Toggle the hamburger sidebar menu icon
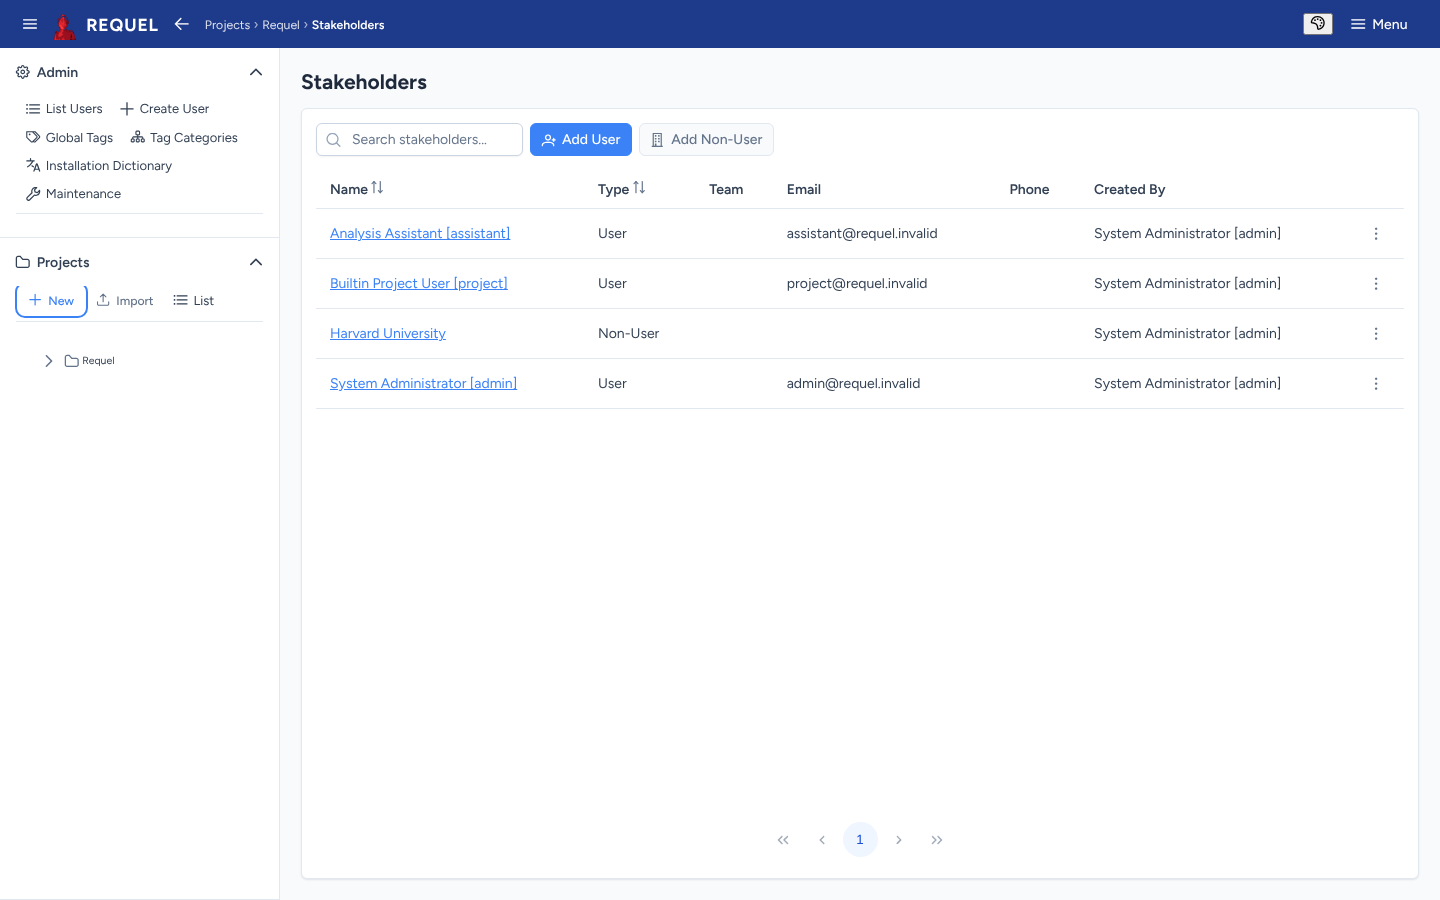1440x900 pixels. pyautogui.click(x=30, y=24)
